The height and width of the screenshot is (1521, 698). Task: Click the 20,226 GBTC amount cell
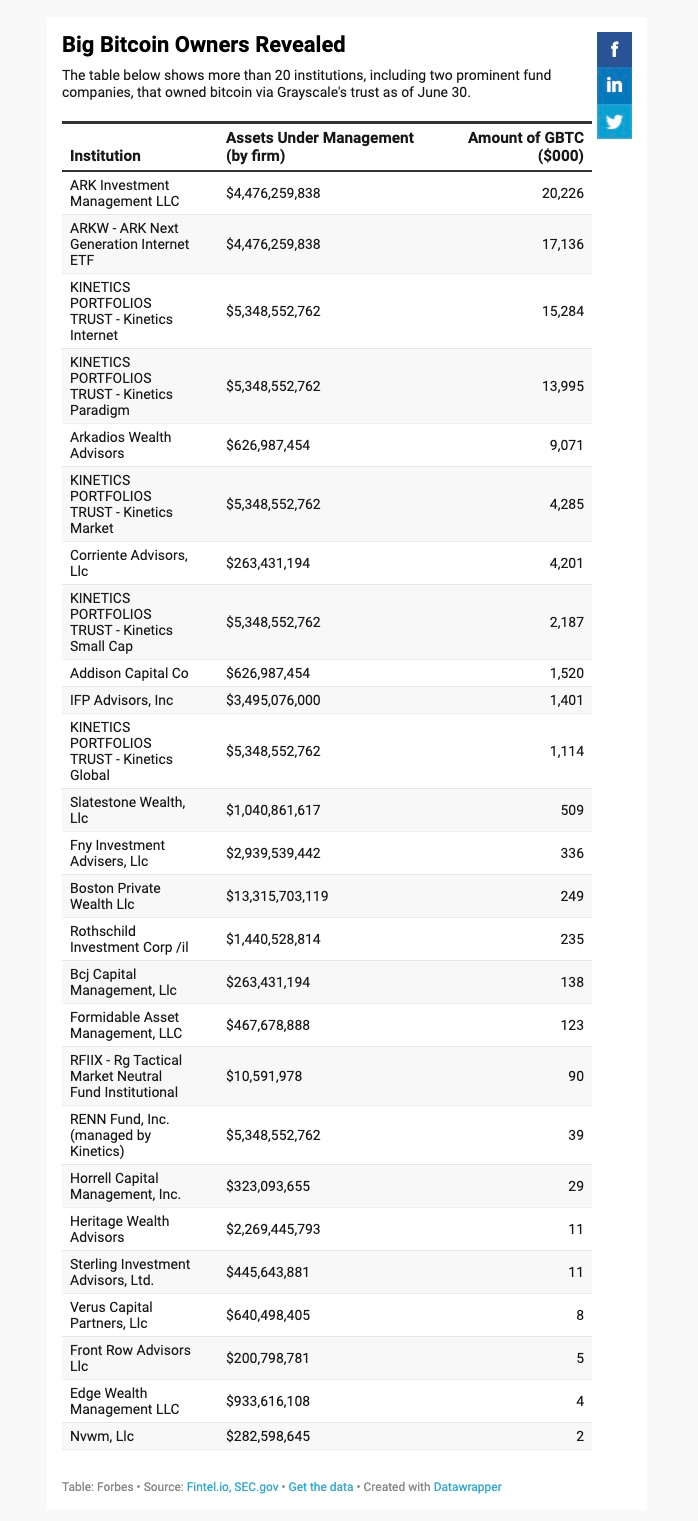[x=562, y=193]
